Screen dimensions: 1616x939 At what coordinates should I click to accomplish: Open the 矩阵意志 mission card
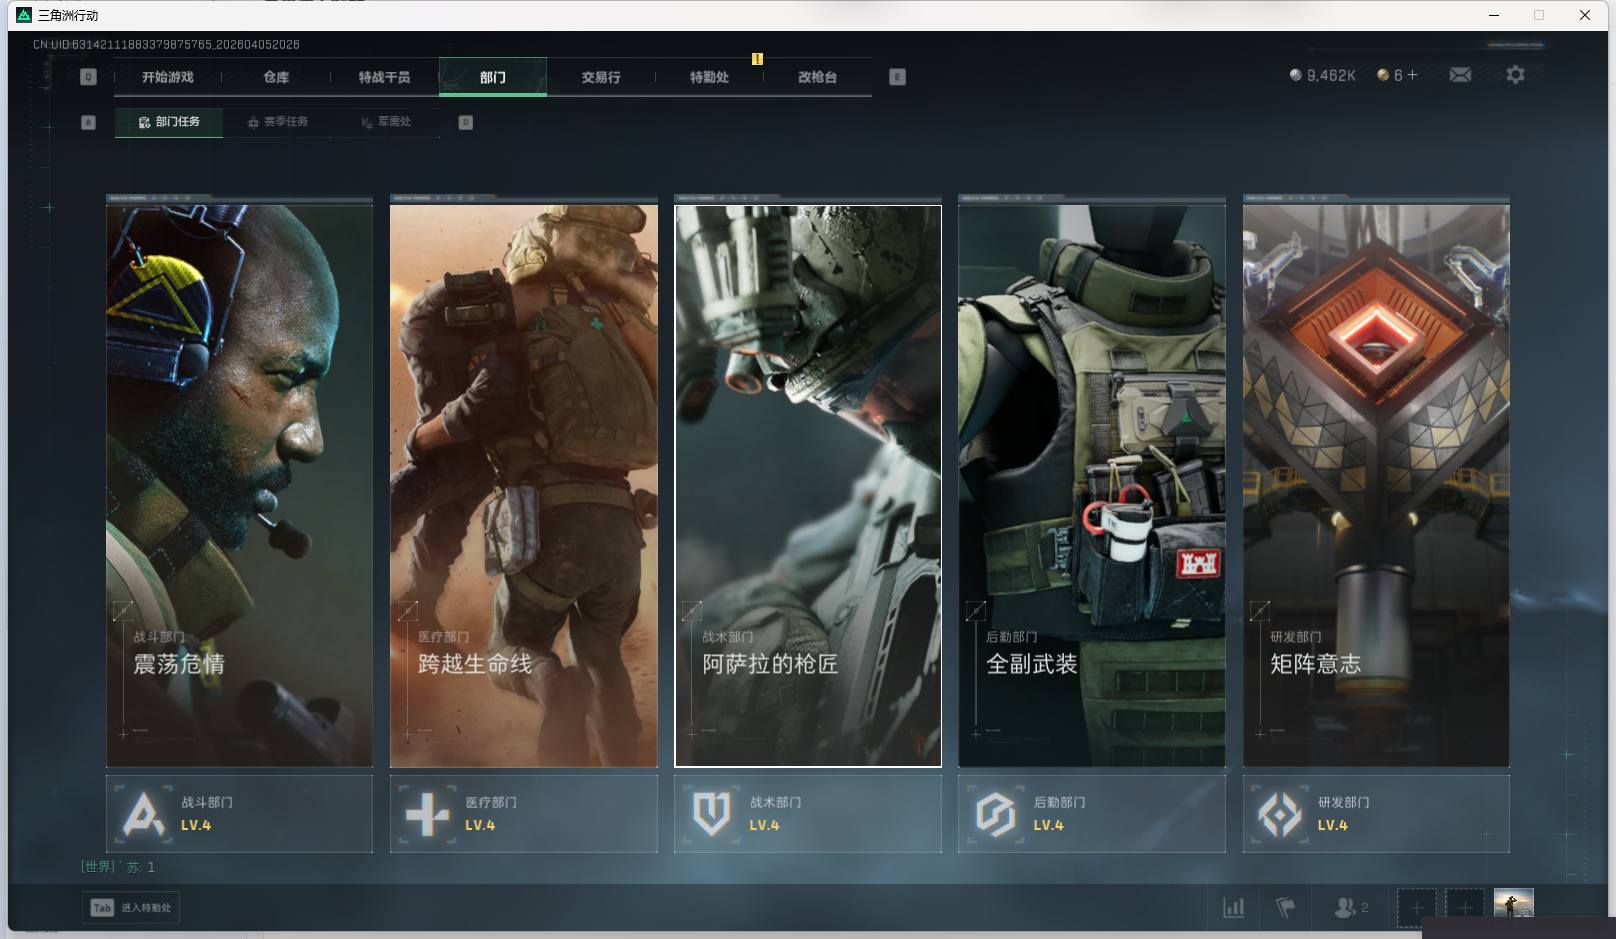pos(1376,486)
